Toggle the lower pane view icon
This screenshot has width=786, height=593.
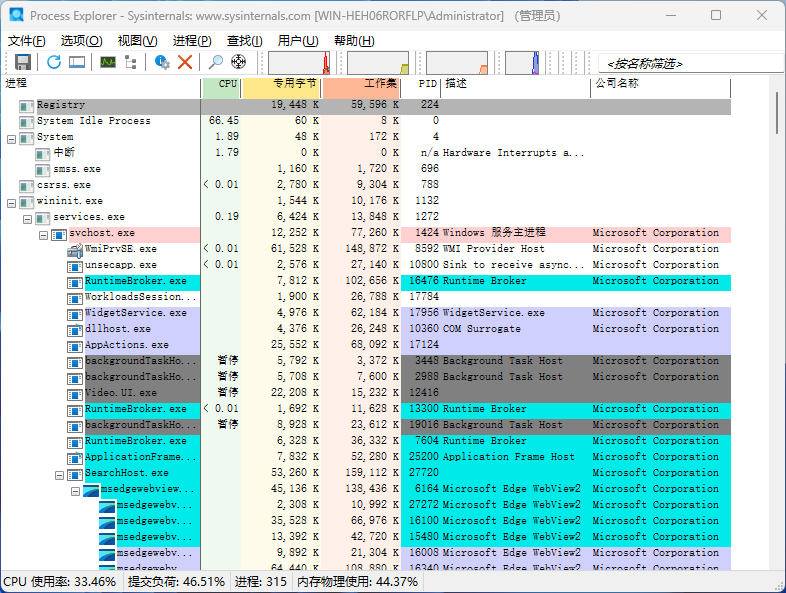tap(77, 62)
